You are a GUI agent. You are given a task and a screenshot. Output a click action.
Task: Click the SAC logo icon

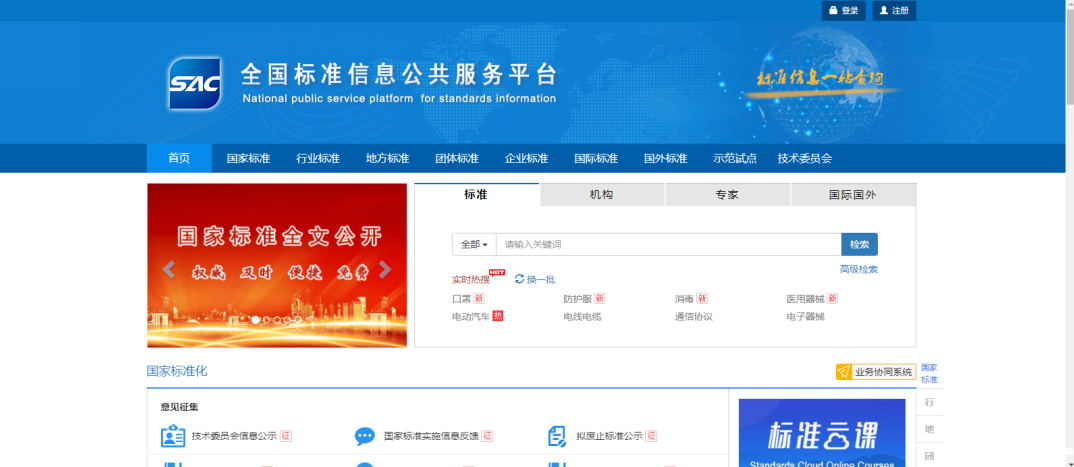click(x=194, y=83)
